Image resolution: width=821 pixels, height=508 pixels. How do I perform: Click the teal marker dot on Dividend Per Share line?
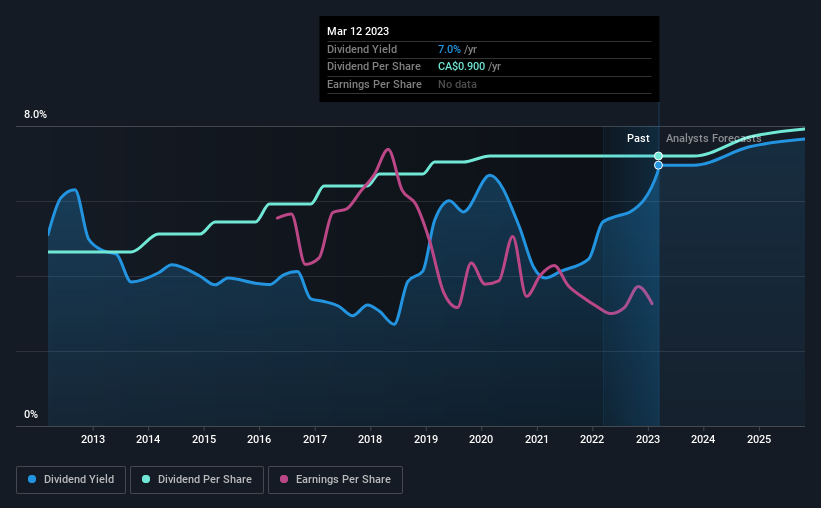[x=659, y=156]
